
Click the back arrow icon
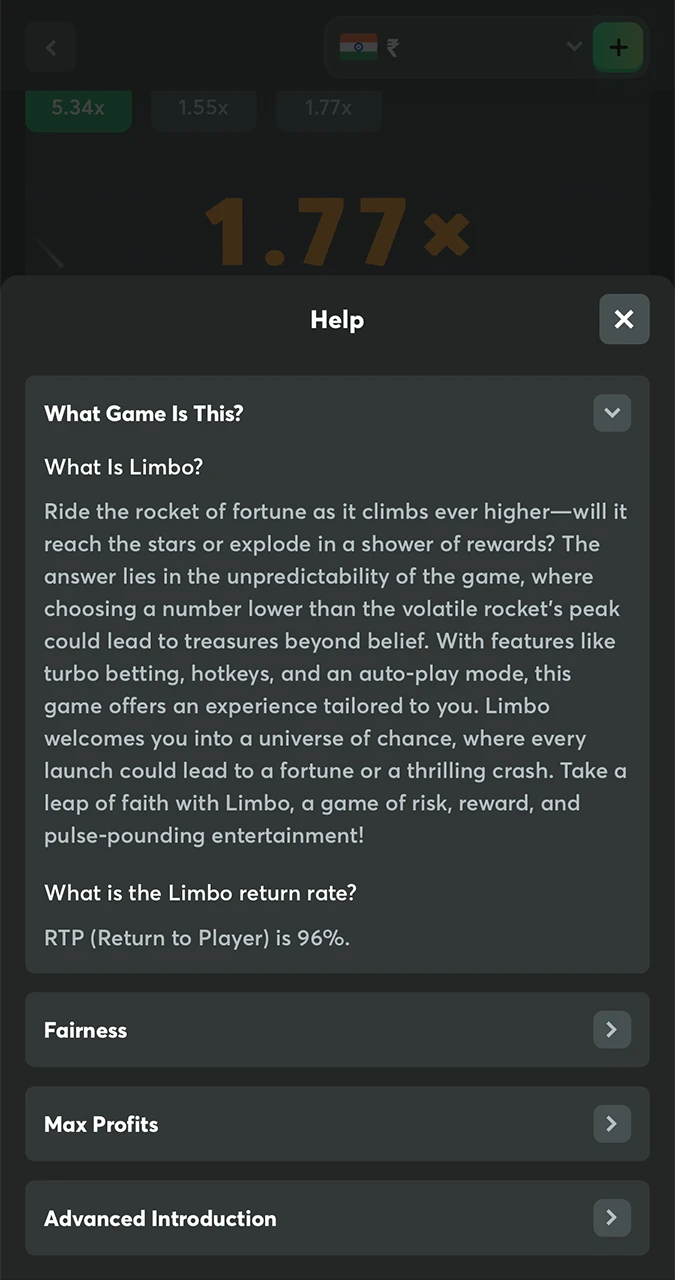(51, 47)
